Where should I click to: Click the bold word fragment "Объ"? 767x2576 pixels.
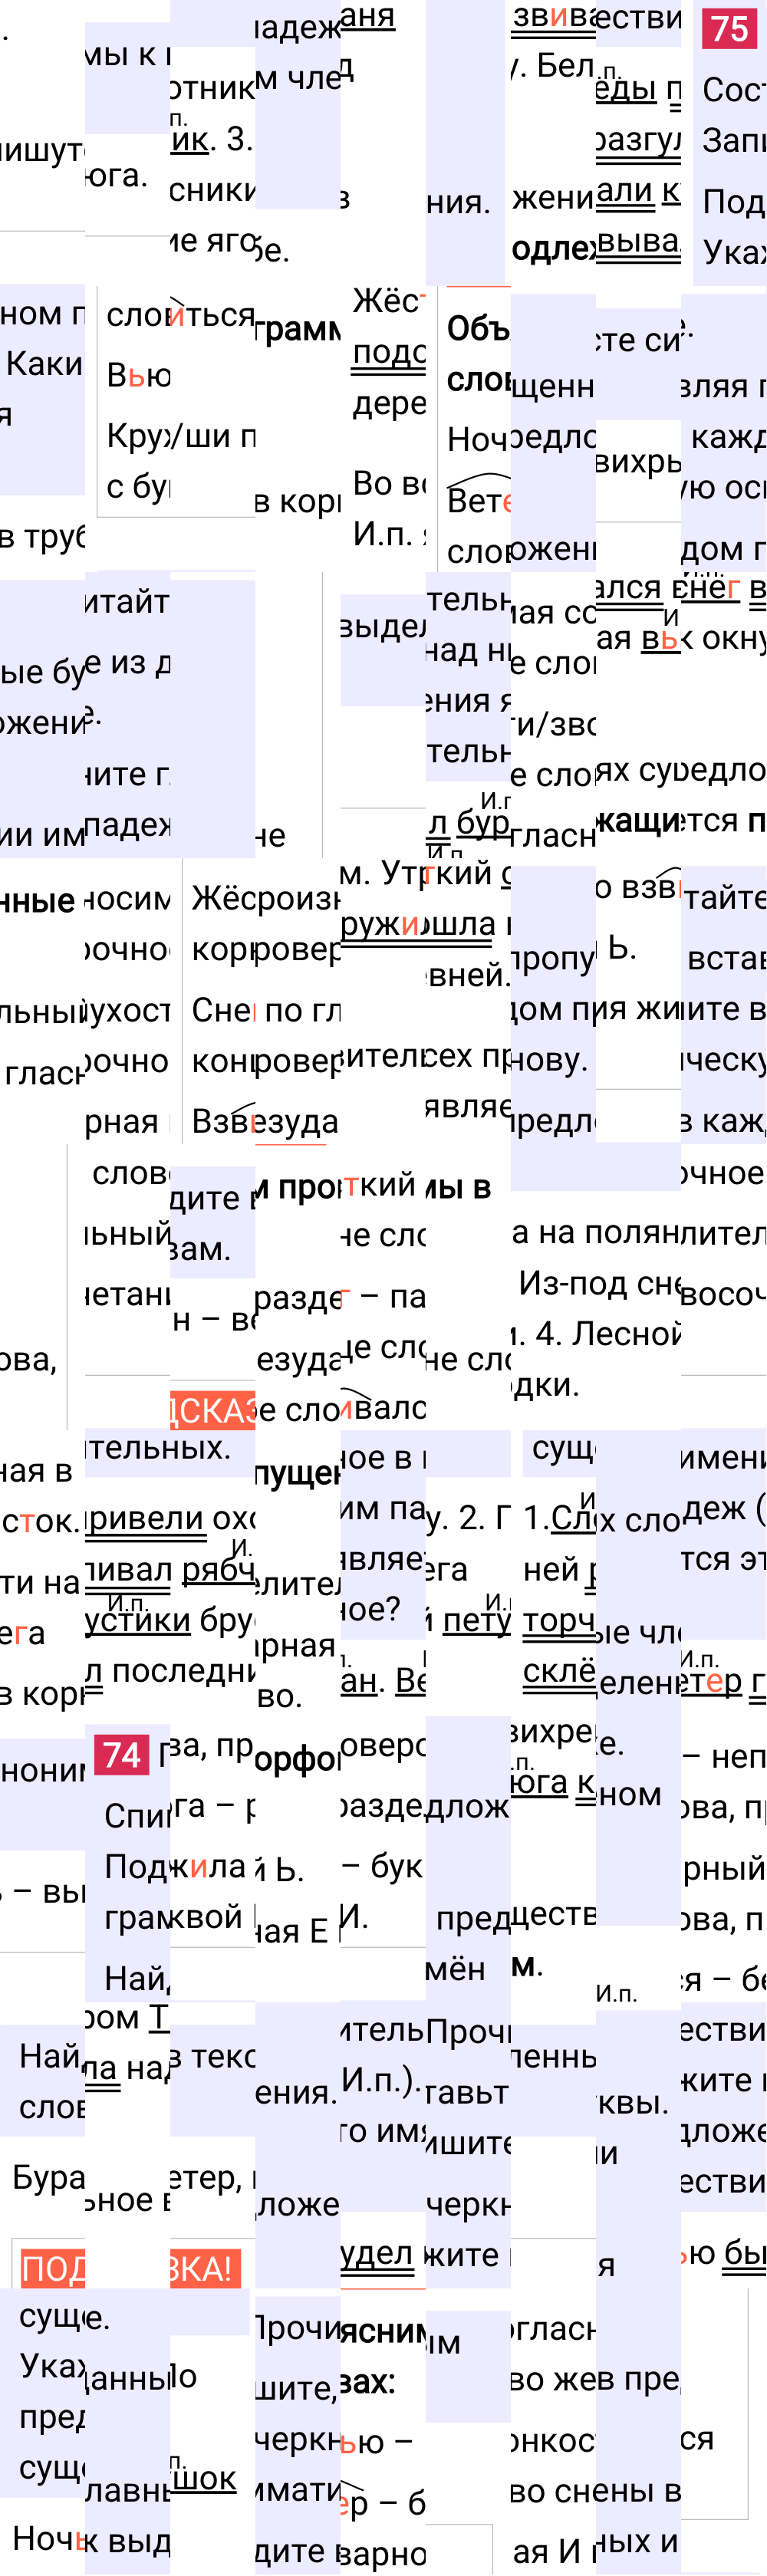click(x=478, y=329)
